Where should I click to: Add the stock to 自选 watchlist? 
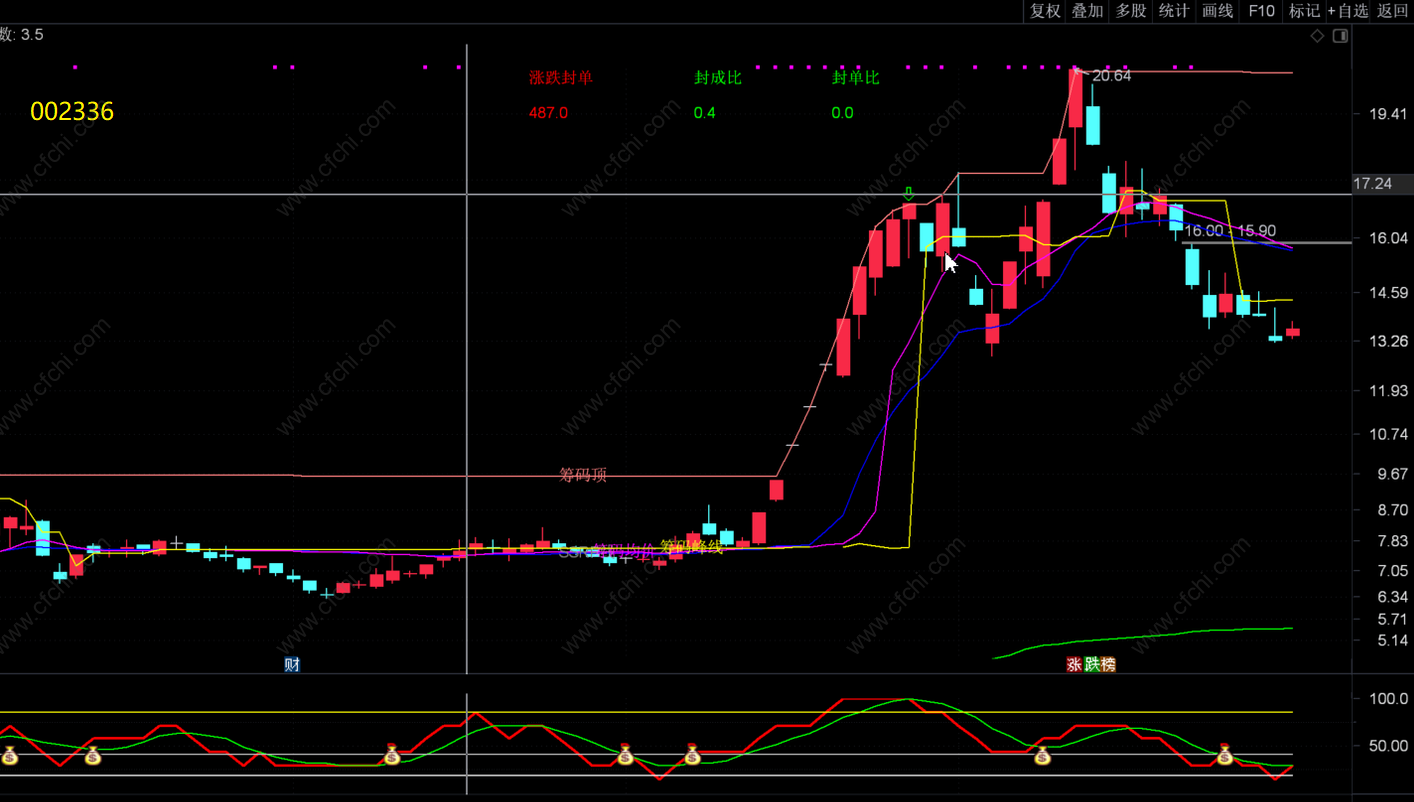point(1348,11)
